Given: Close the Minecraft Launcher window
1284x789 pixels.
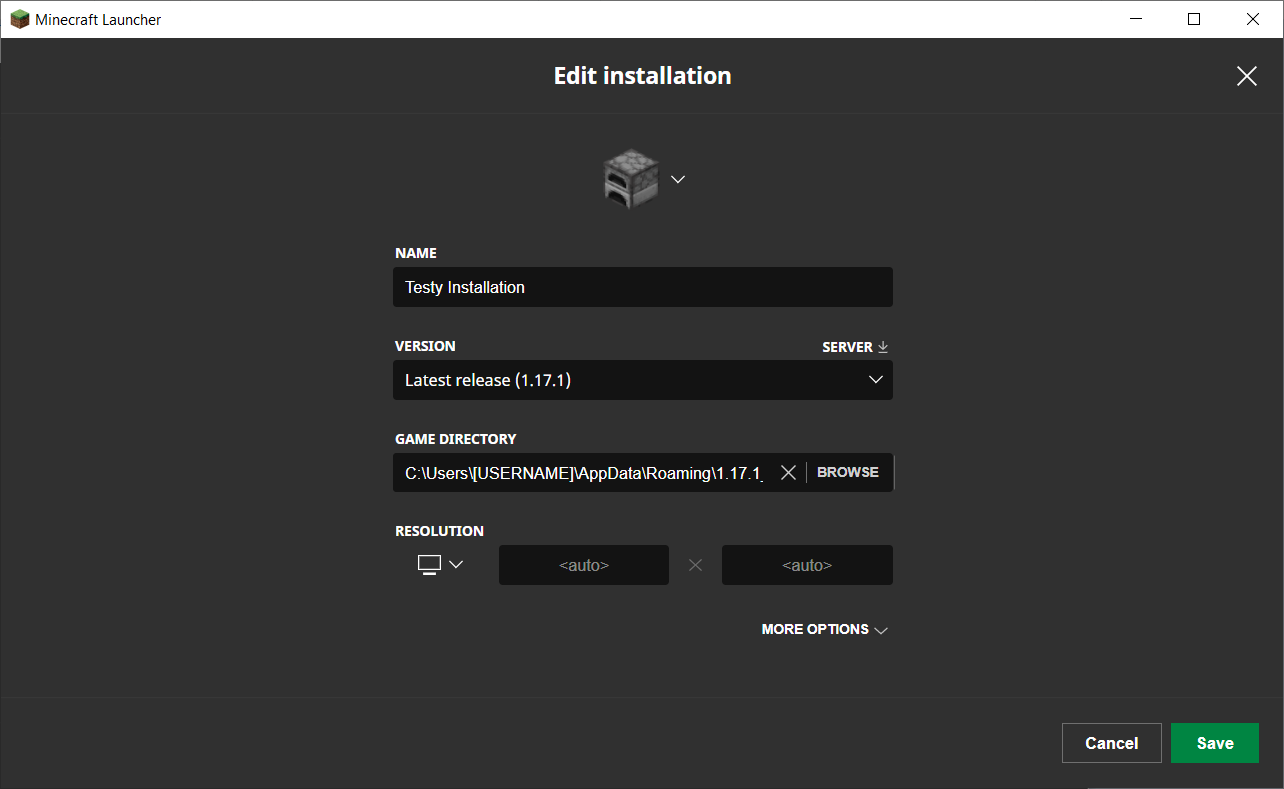Looking at the screenshot, I should click(x=1253, y=19).
